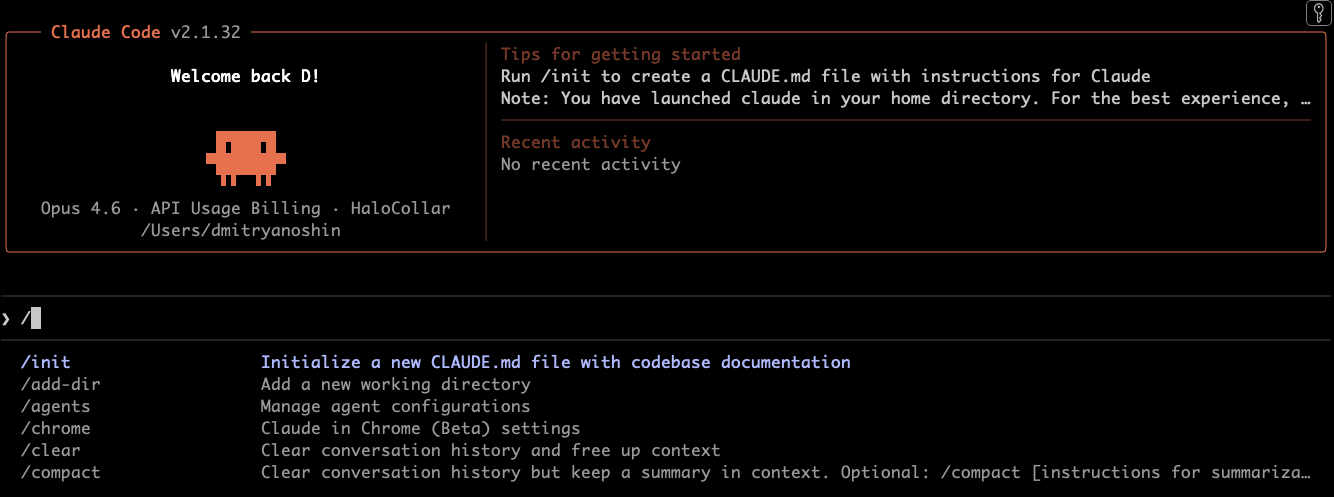Image resolution: width=1334 pixels, height=497 pixels.
Task: Click the "Claude Code" title label
Action: click(x=105, y=32)
